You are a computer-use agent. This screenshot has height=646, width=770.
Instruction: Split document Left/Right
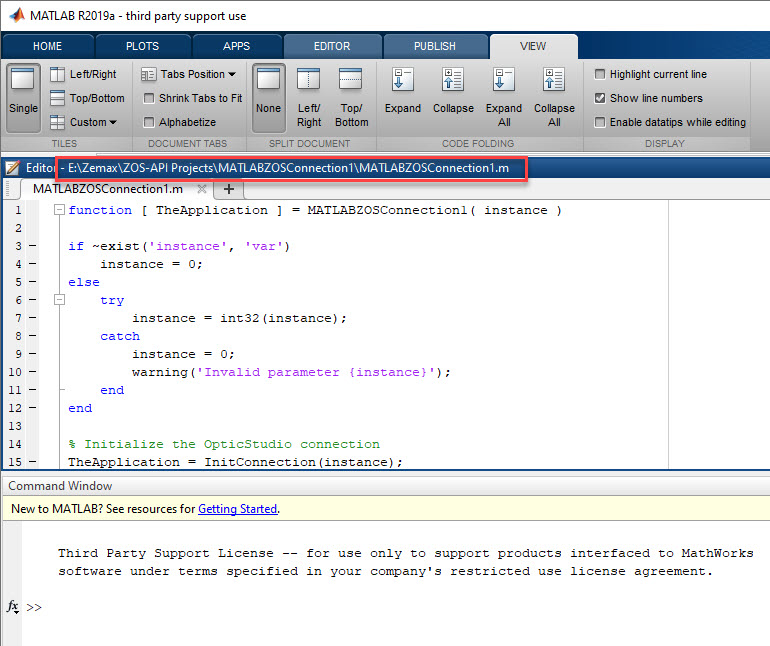pos(309,96)
